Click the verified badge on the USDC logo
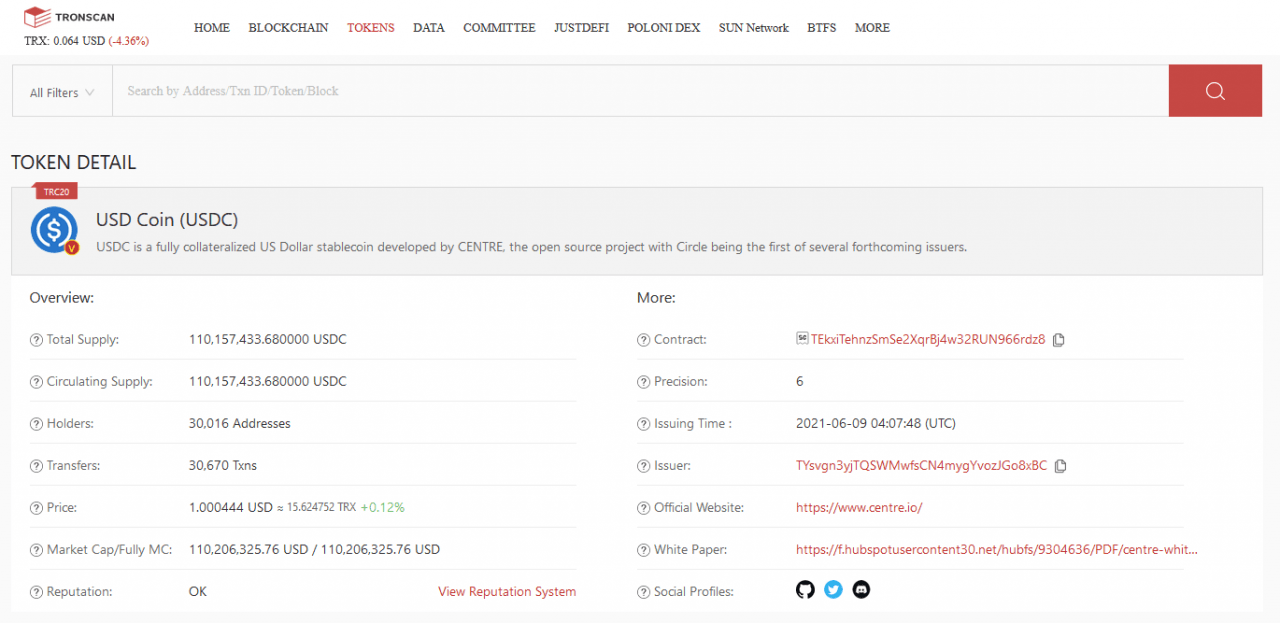 (71, 249)
